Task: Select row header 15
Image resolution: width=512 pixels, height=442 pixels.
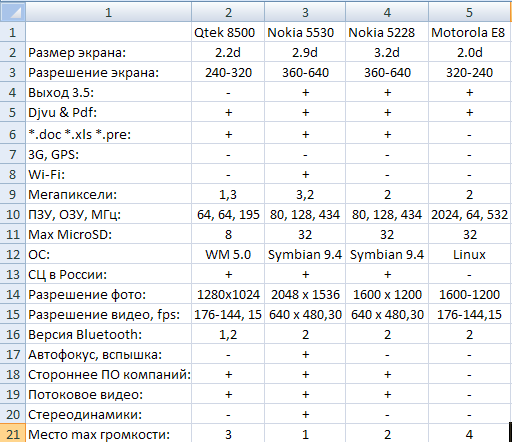Action: [x=13, y=314]
